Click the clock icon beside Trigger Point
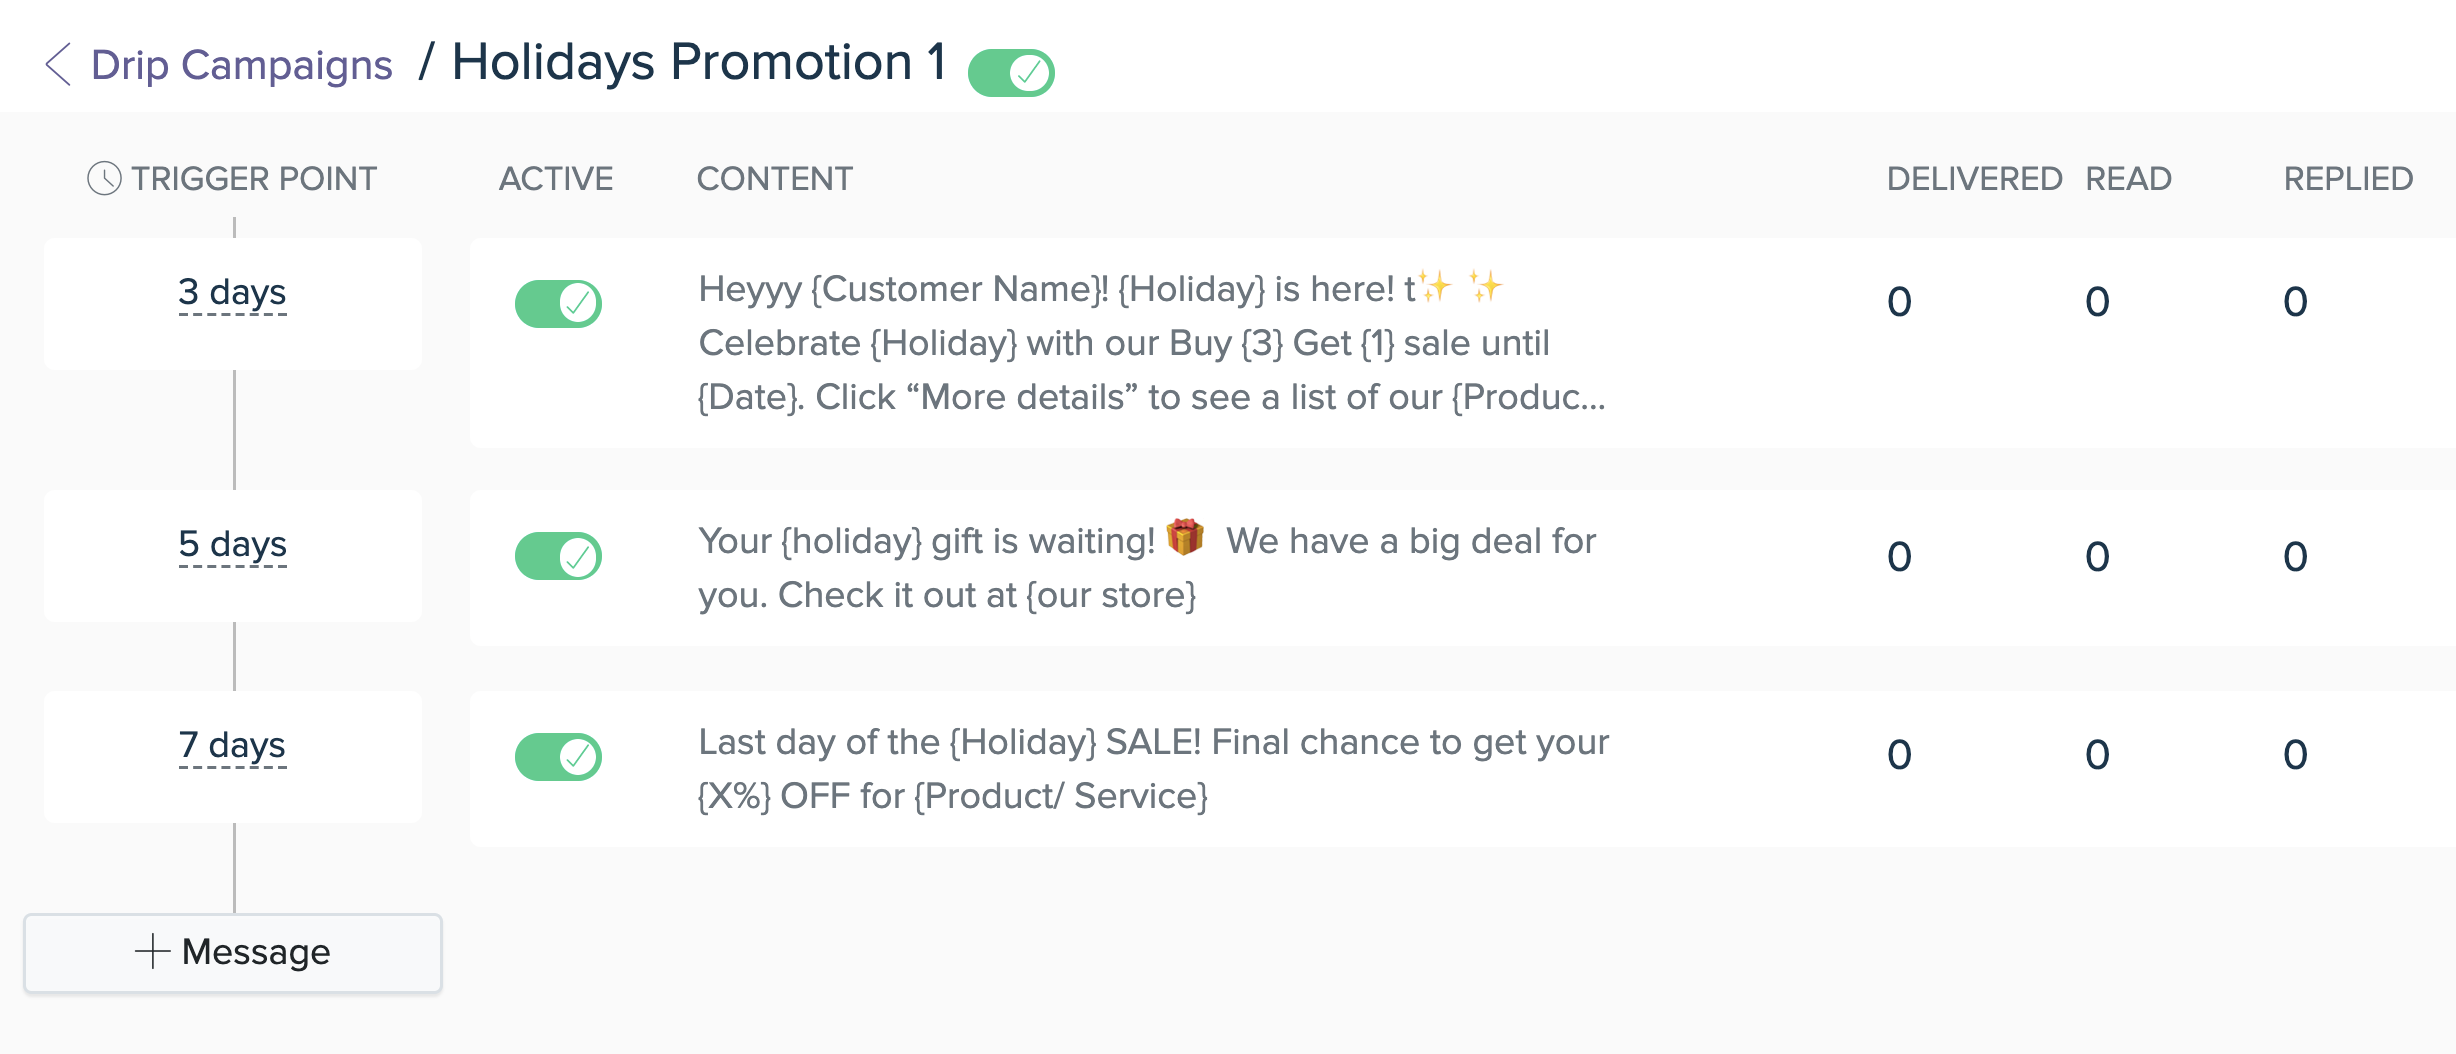The image size is (2456, 1054). tap(104, 179)
